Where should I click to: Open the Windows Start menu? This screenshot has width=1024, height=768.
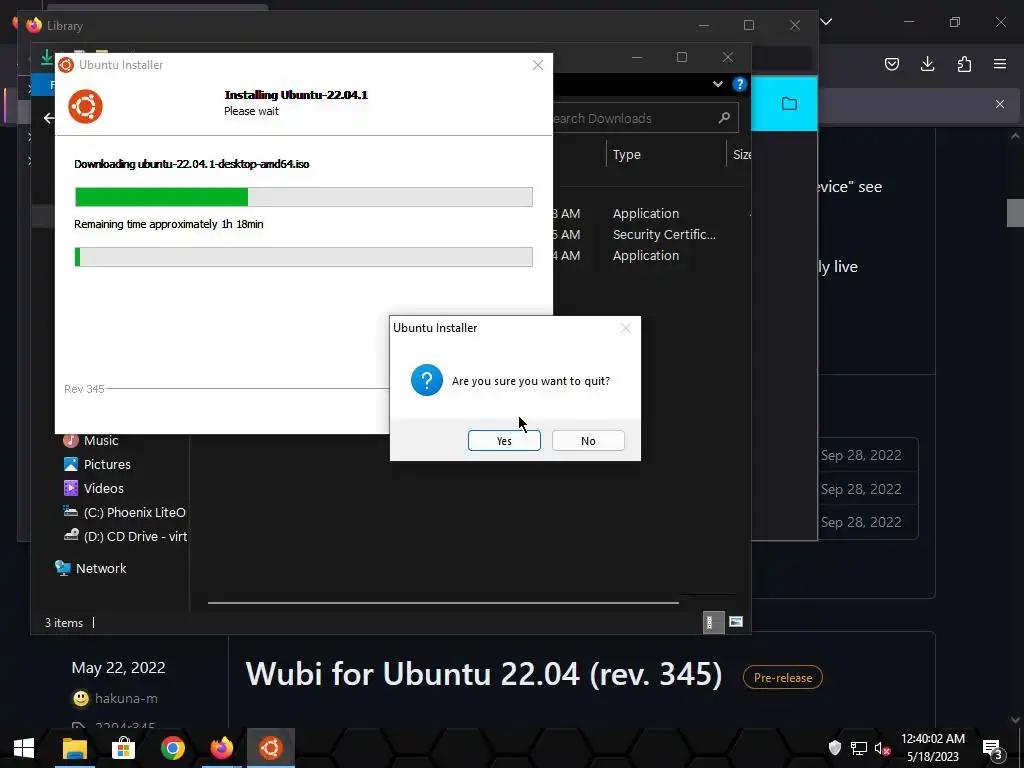click(x=24, y=748)
